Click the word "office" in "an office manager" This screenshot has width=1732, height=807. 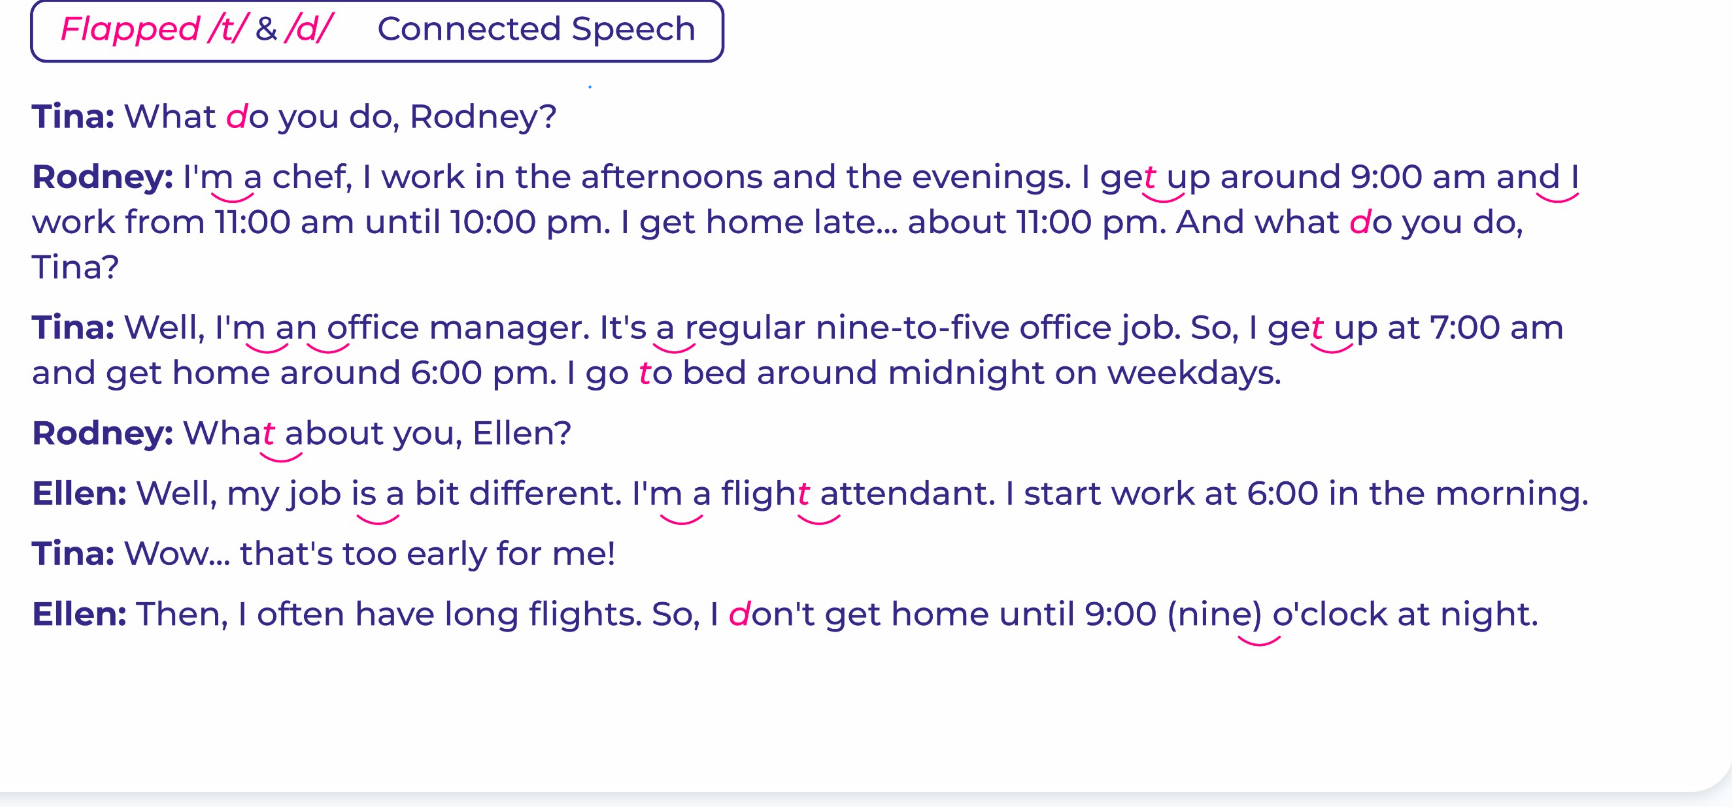coord(373,328)
